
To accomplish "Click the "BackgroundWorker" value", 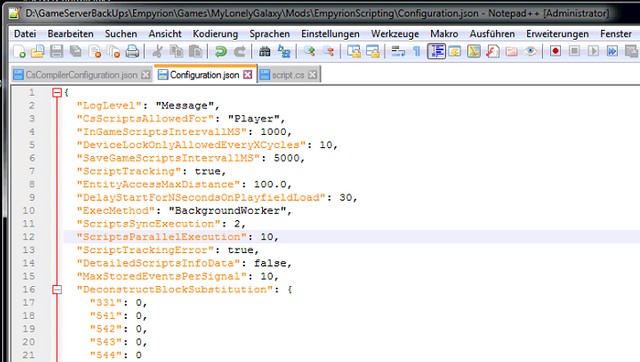I will tap(227, 211).
